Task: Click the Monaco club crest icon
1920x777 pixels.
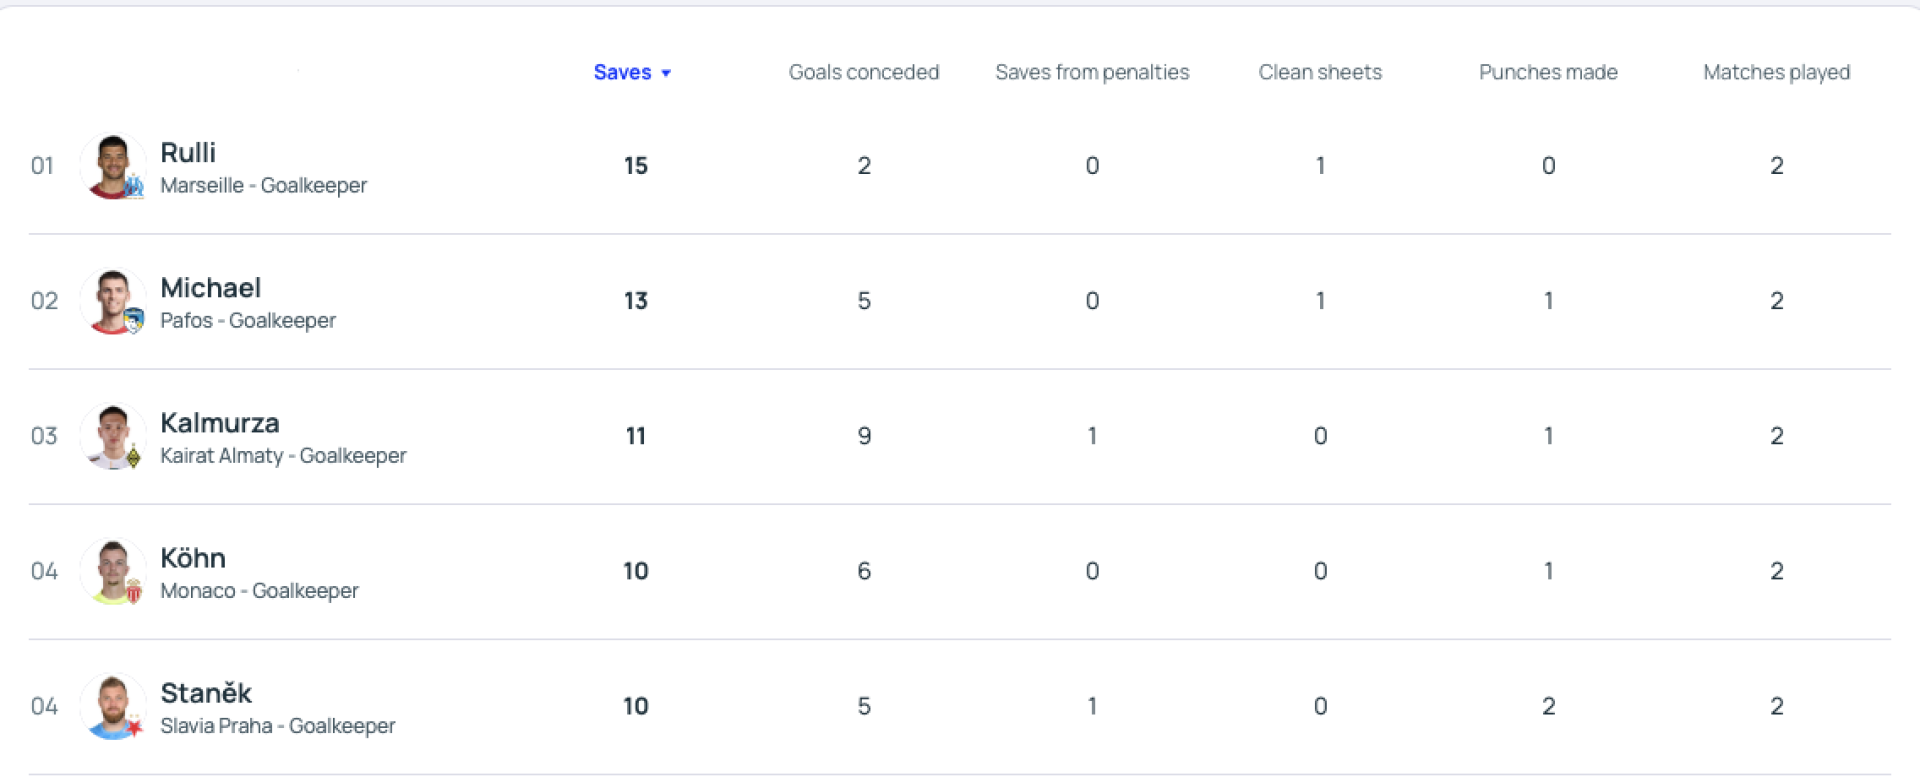Action: (134, 592)
